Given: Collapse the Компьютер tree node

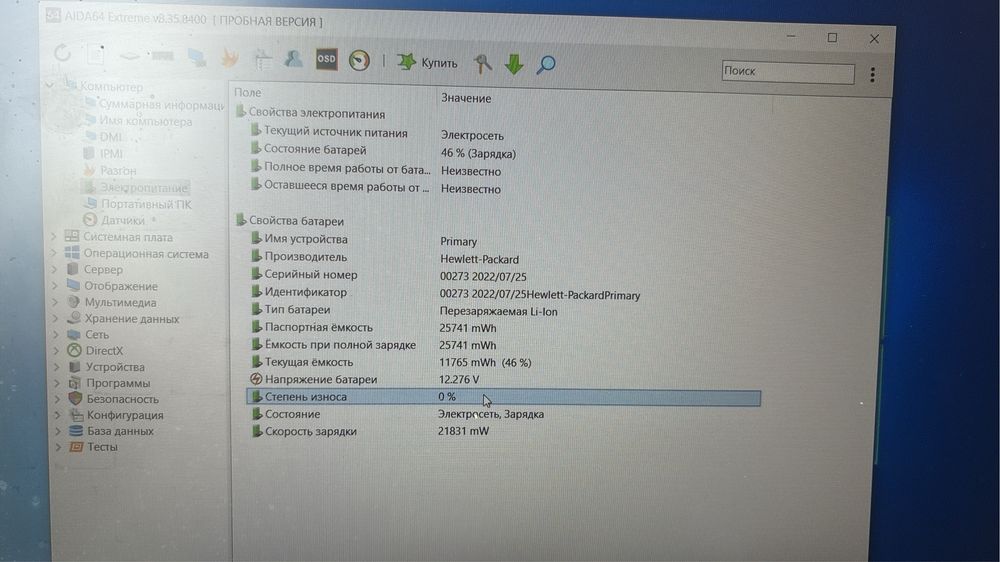Looking at the screenshot, I should 50,85.
